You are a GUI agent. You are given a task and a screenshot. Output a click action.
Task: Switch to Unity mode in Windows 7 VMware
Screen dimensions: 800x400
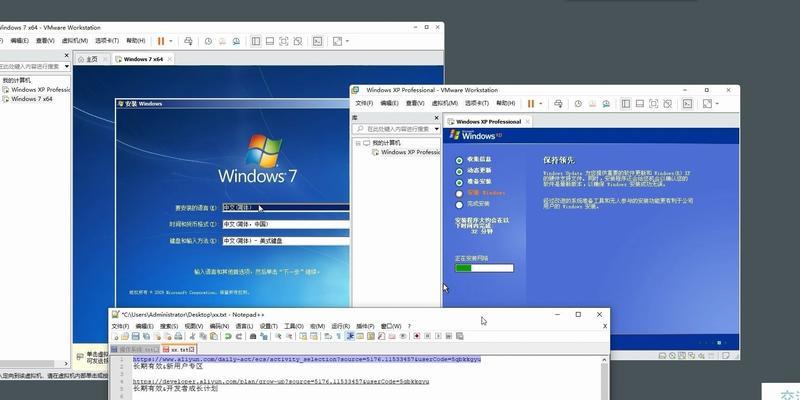pyautogui.click(x=298, y=41)
